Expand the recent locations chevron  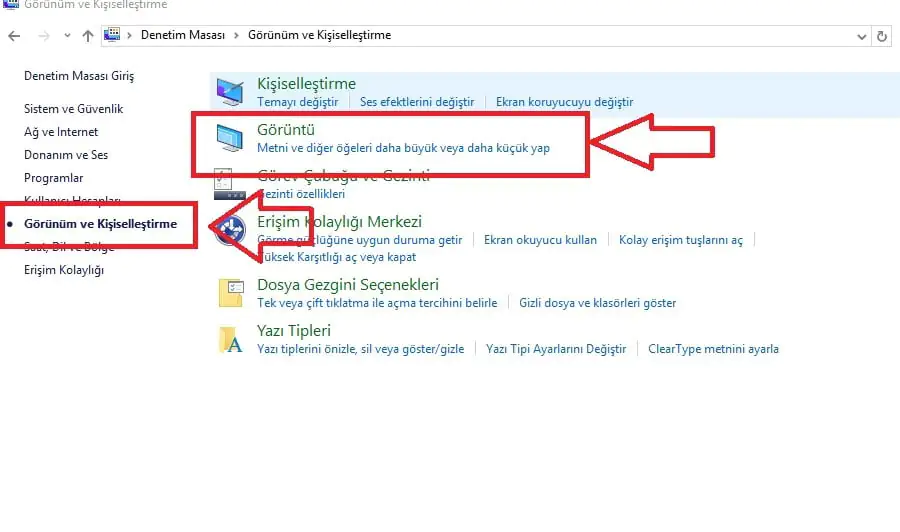point(66,36)
